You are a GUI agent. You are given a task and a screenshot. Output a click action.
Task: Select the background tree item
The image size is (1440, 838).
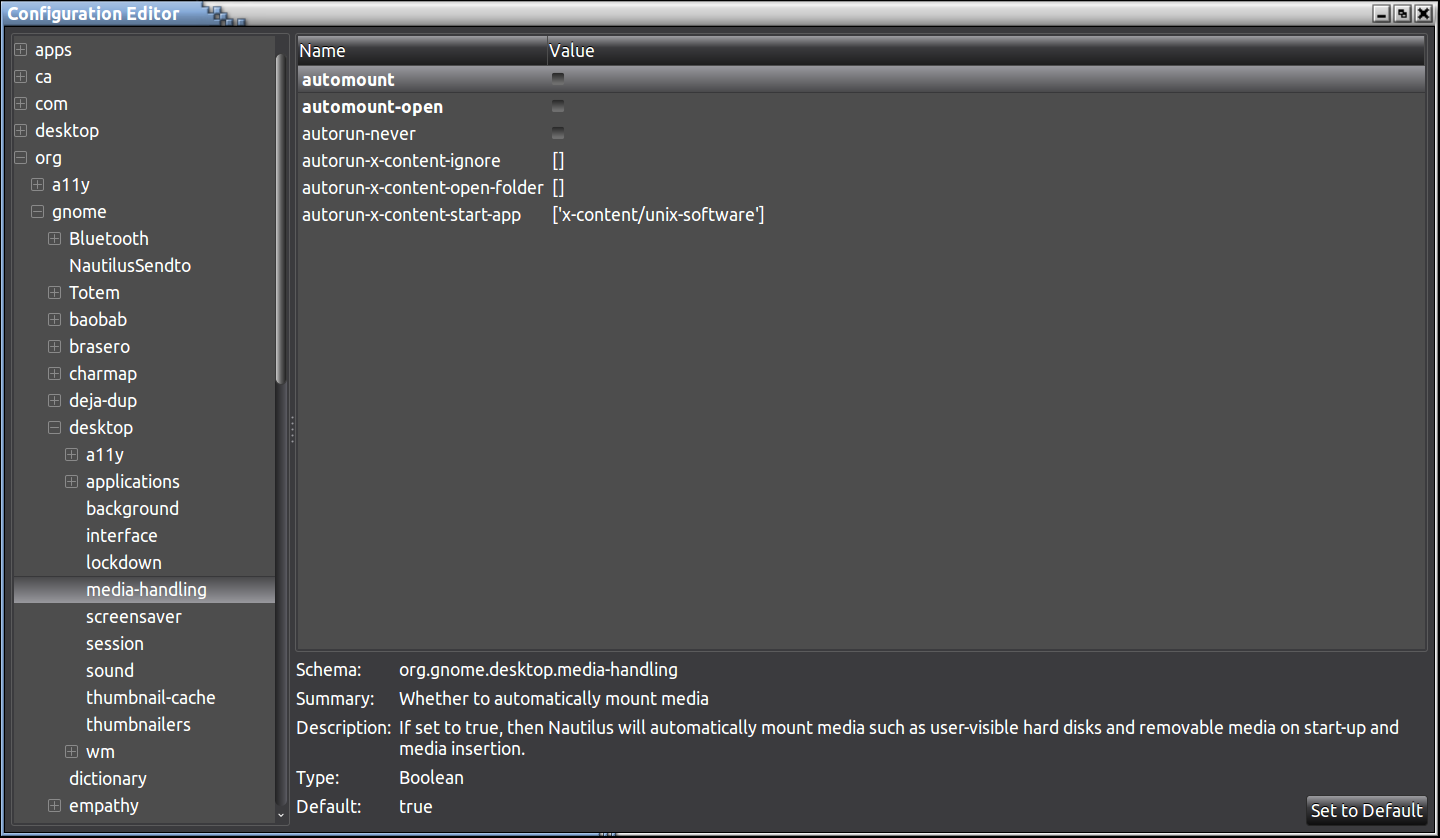132,508
